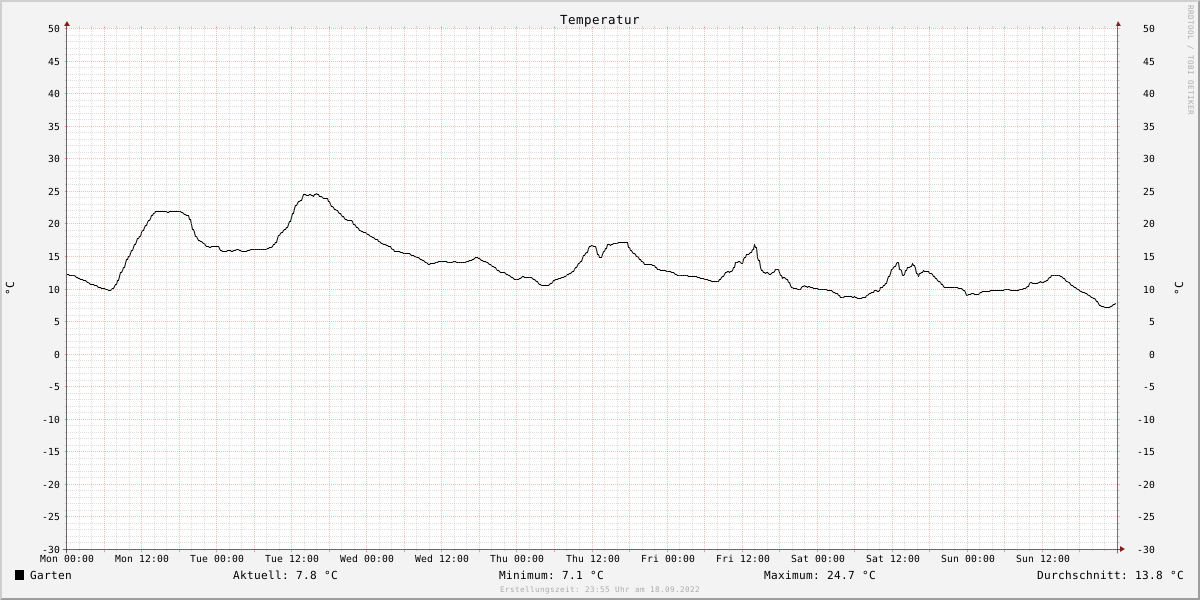The image size is (1200, 600).
Task: Select the "25" label on right axis
Action: (x=1149, y=192)
